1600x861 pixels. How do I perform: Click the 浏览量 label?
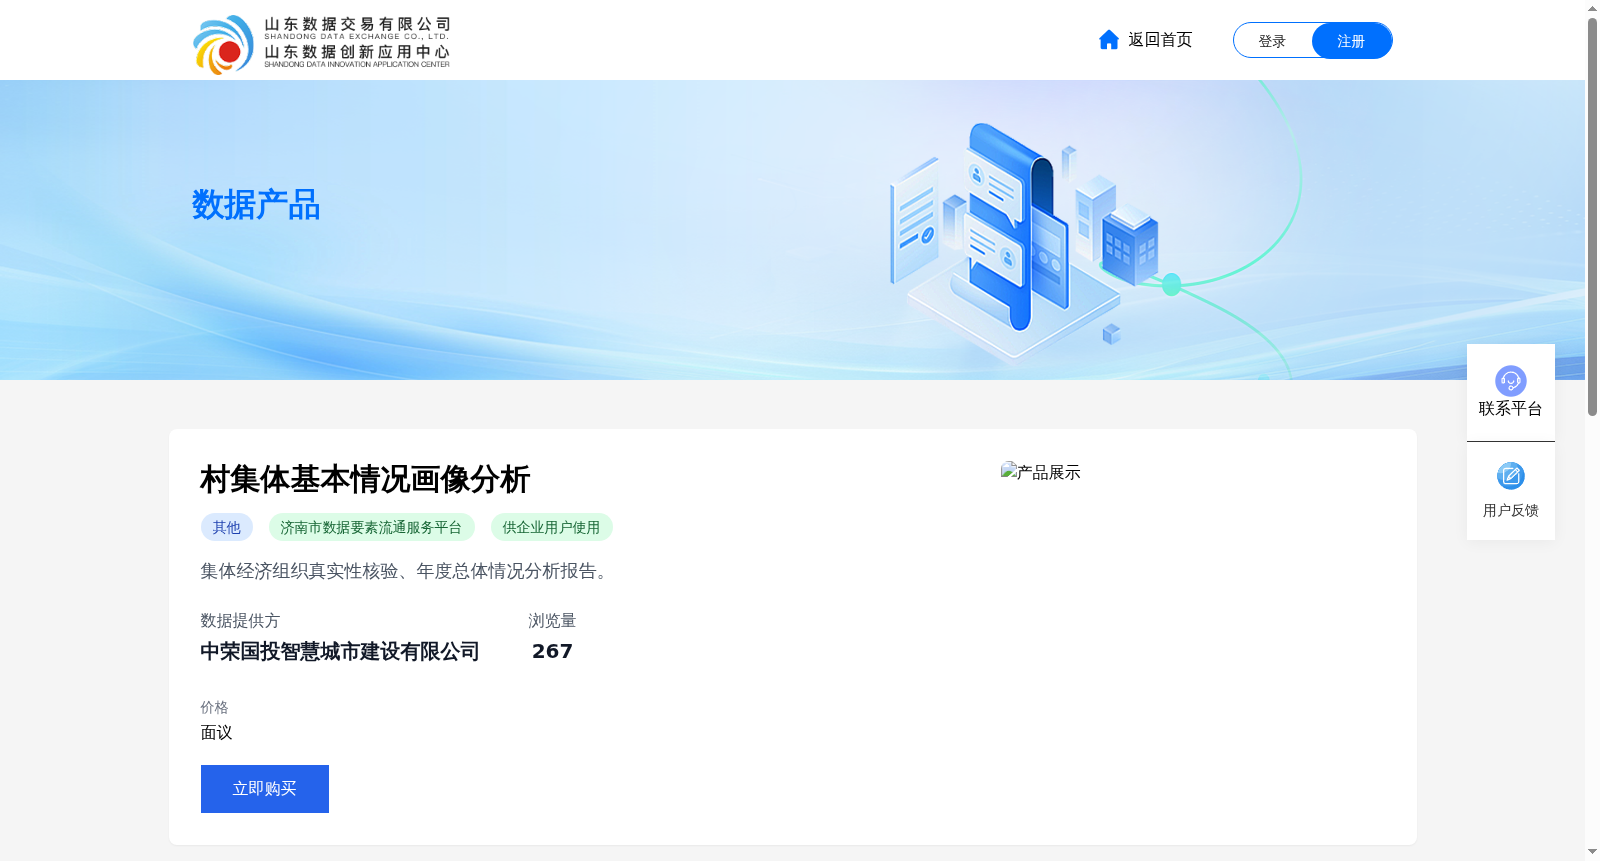tap(552, 621)
